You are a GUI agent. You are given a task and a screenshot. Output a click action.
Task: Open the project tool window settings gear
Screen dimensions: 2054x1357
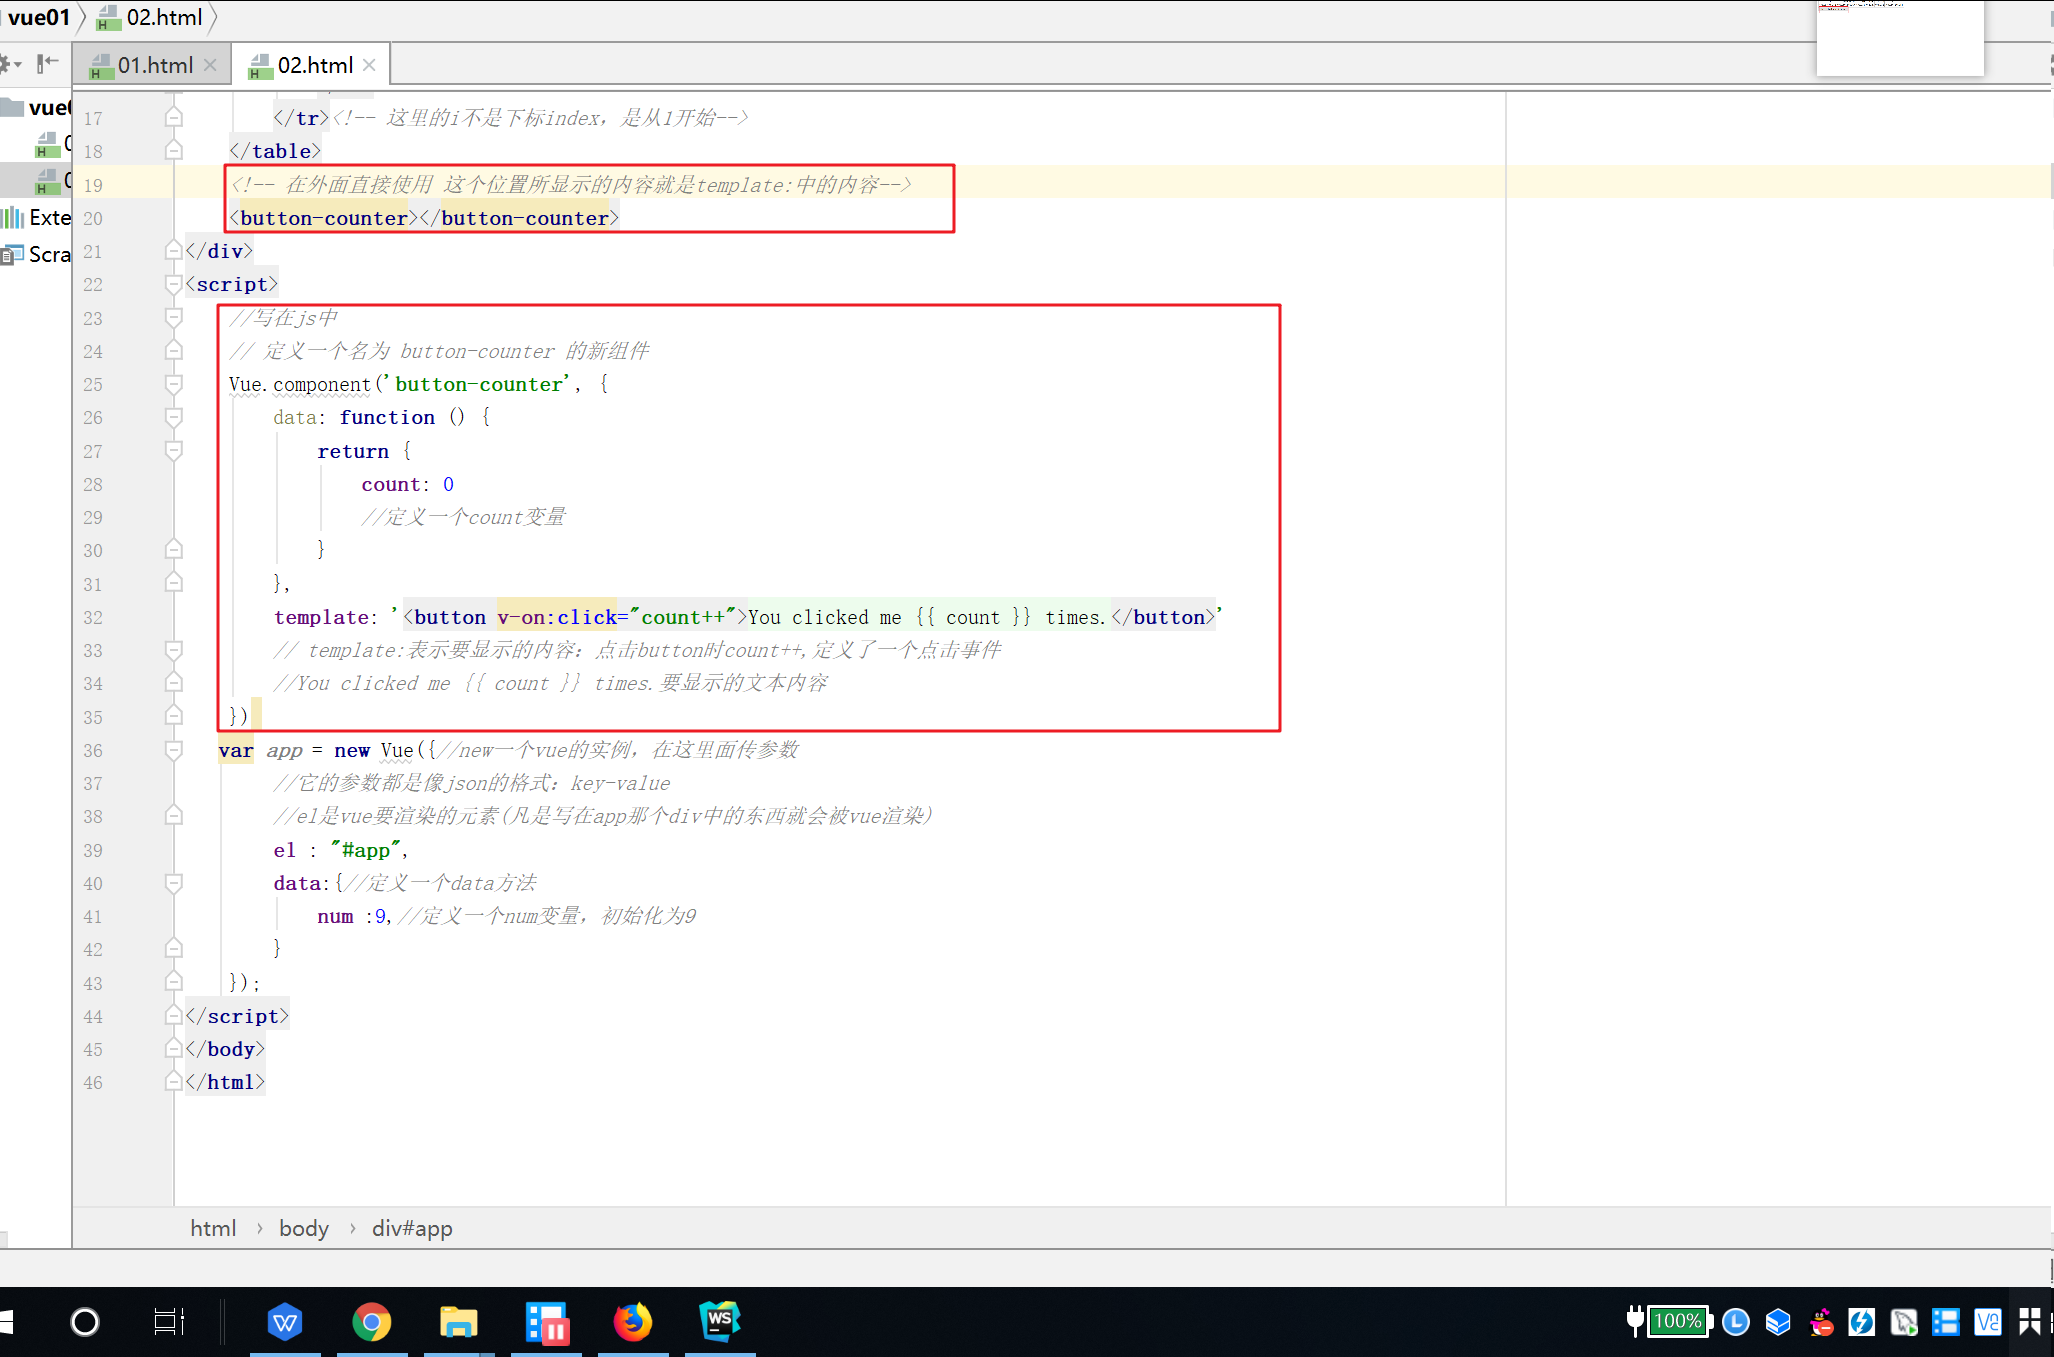tap(9, 65)
